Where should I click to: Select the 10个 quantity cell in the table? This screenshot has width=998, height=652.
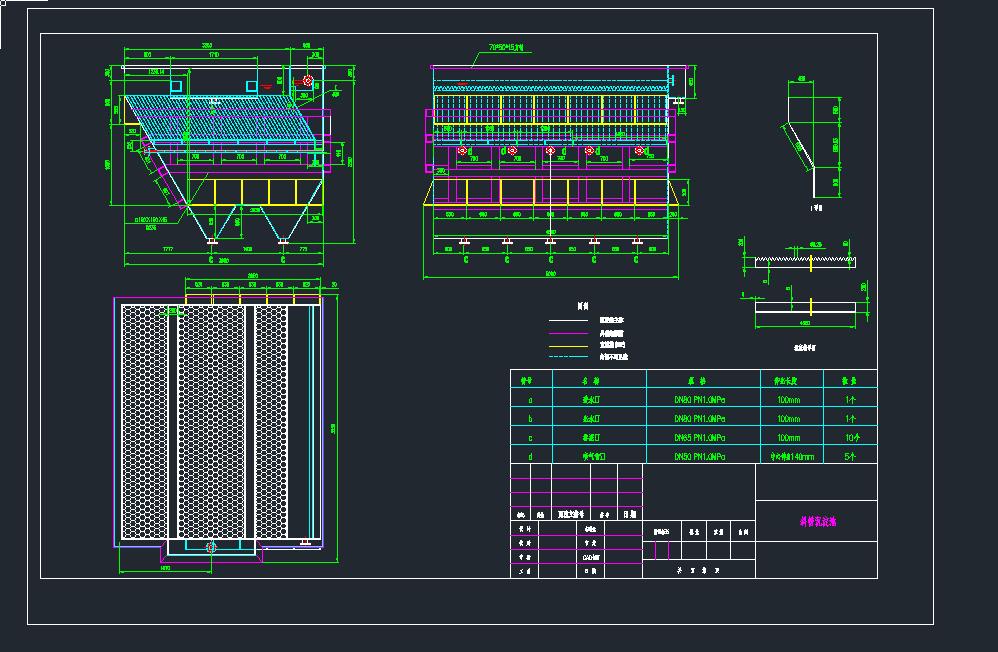[x=851, y=438]
